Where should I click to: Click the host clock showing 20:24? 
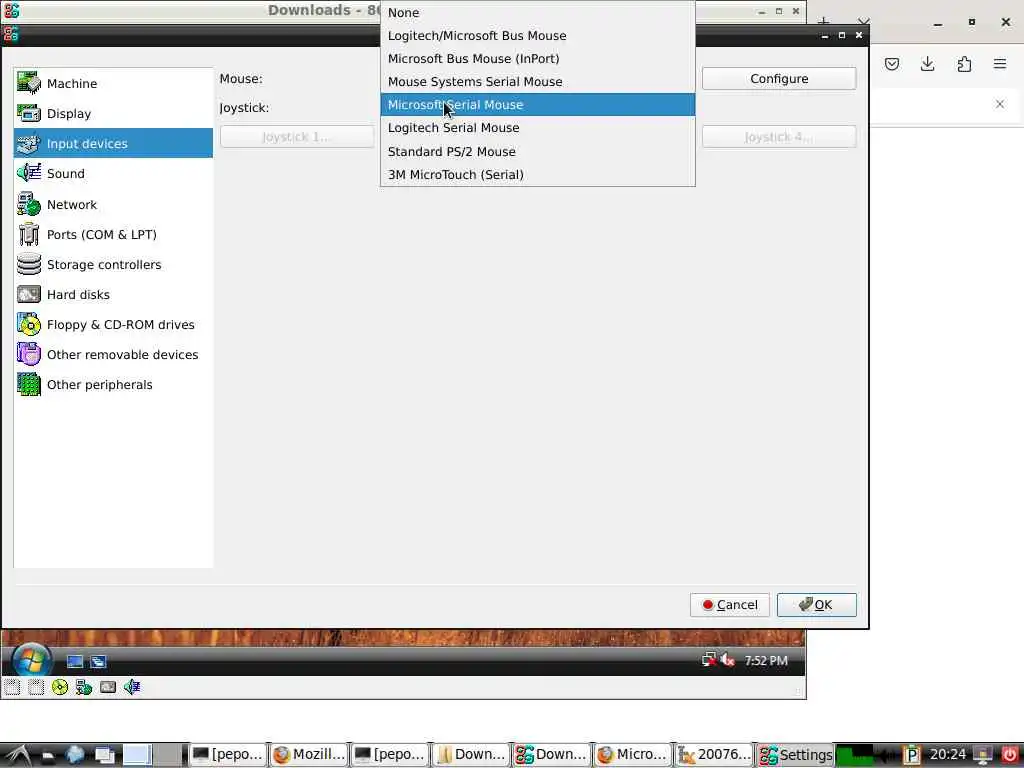948,754
